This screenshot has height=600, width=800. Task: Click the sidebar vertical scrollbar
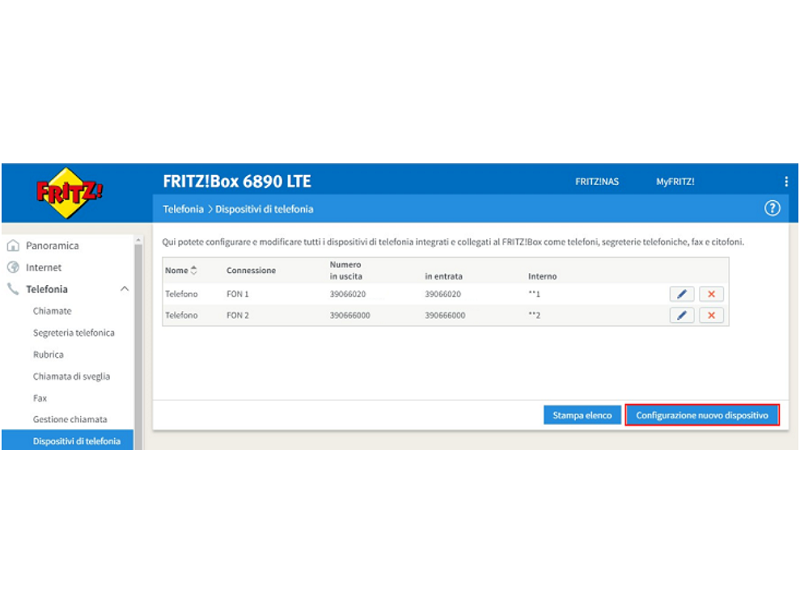138,347
